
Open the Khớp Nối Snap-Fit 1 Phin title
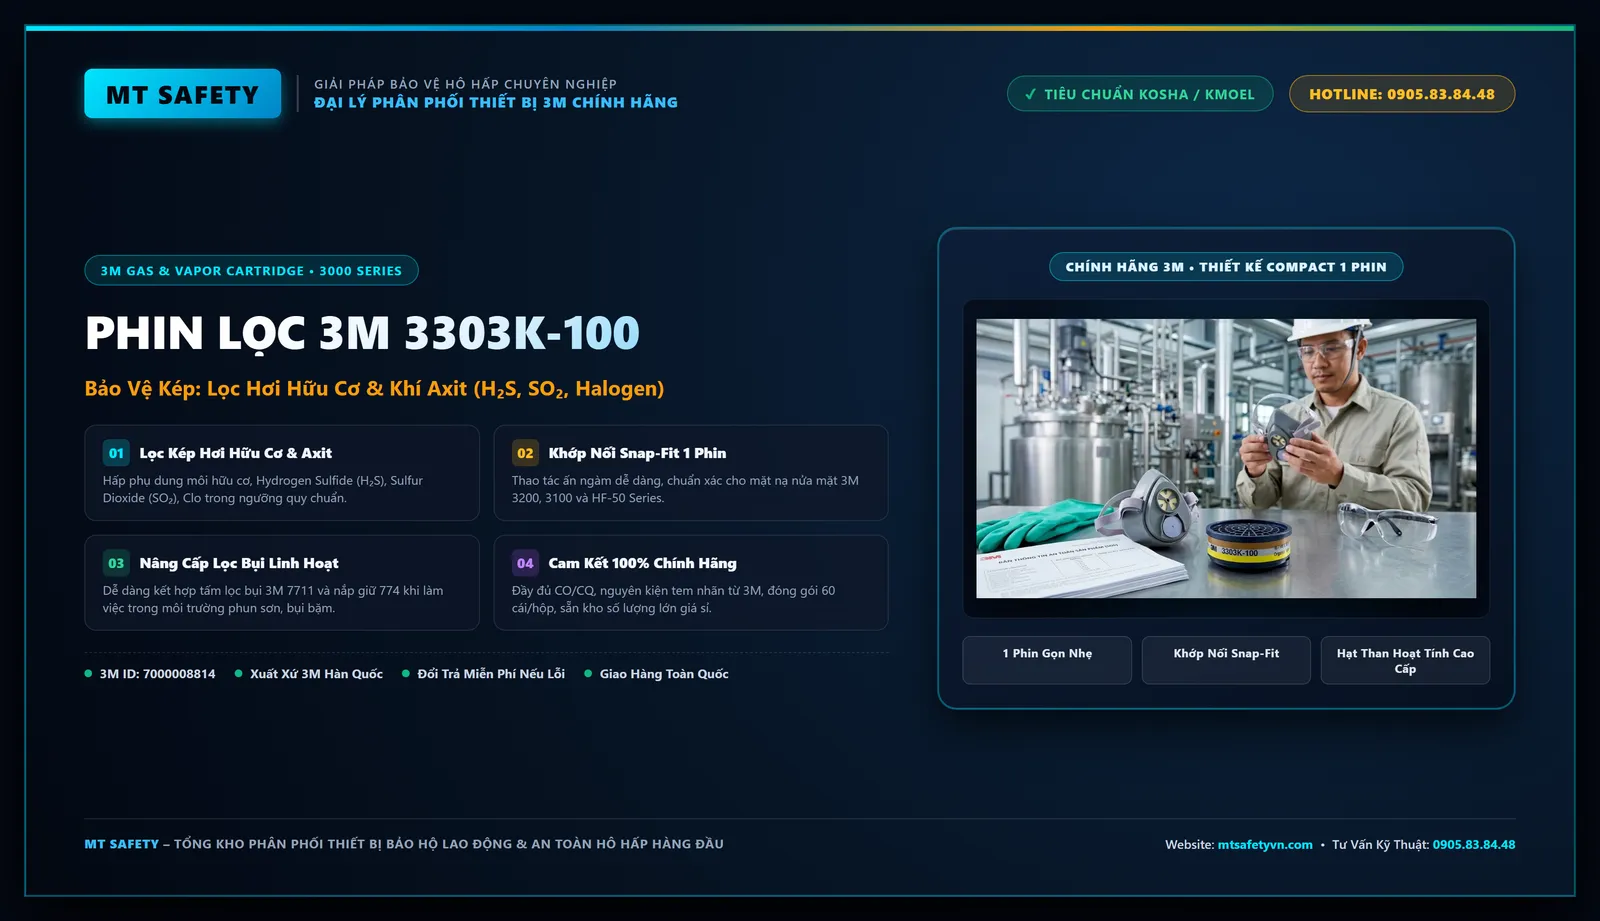pyautogui.click(x=637, y=453)
